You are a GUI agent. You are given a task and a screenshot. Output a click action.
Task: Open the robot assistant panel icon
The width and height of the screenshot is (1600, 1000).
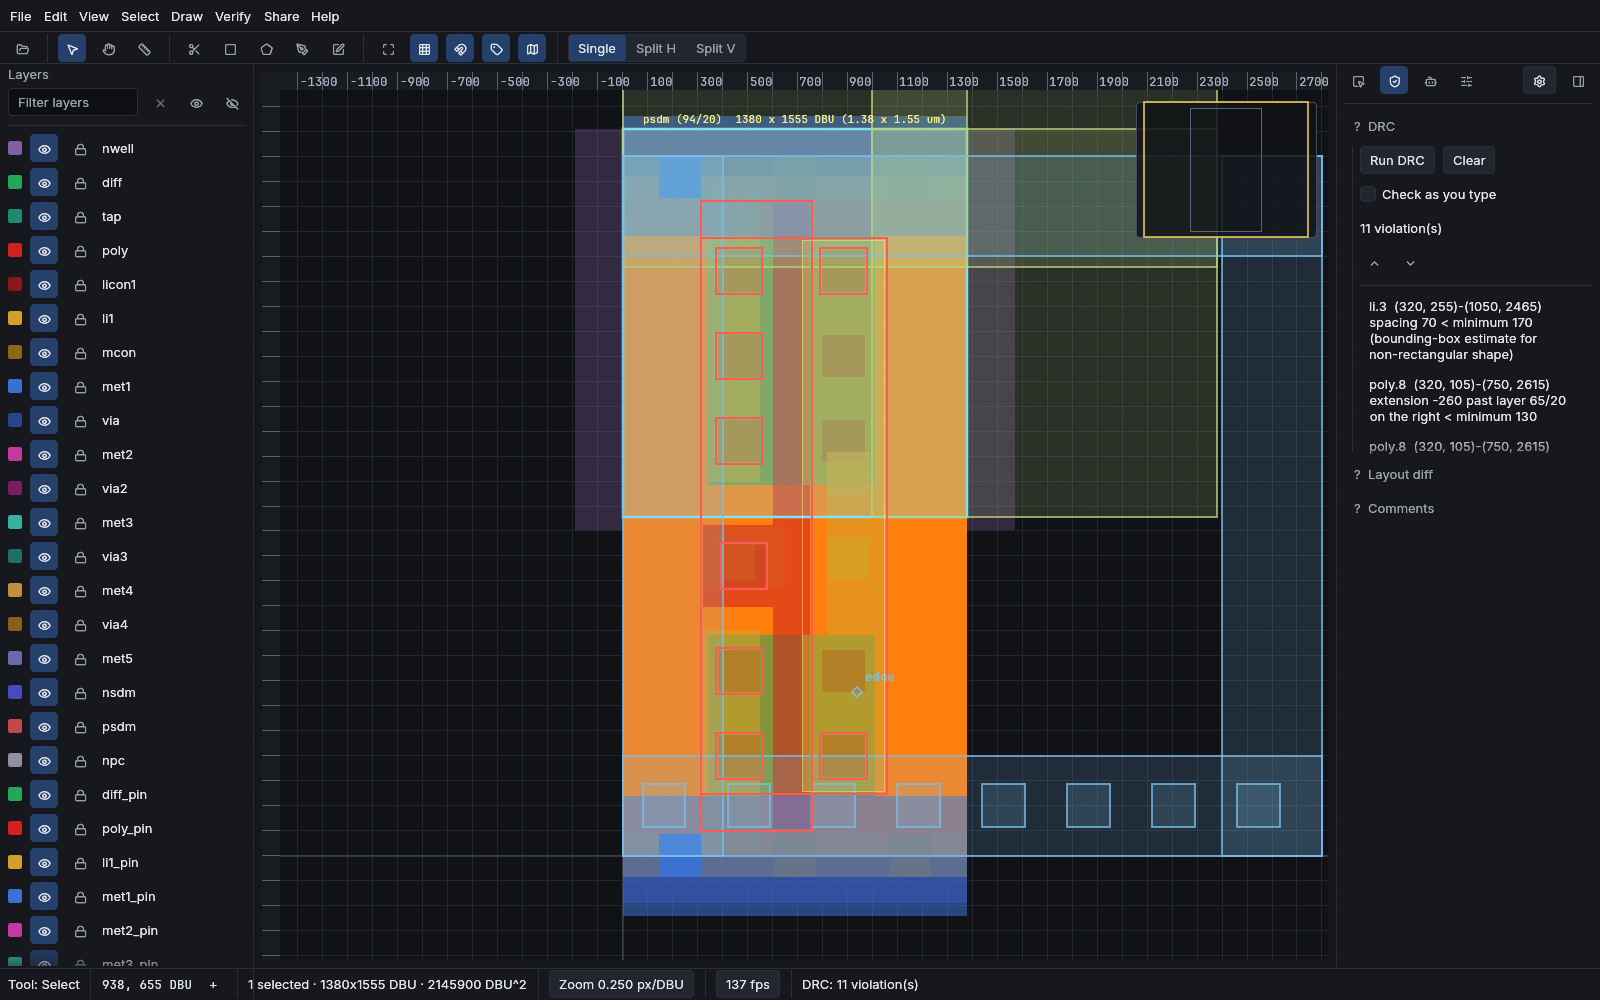click(1430, 81)
